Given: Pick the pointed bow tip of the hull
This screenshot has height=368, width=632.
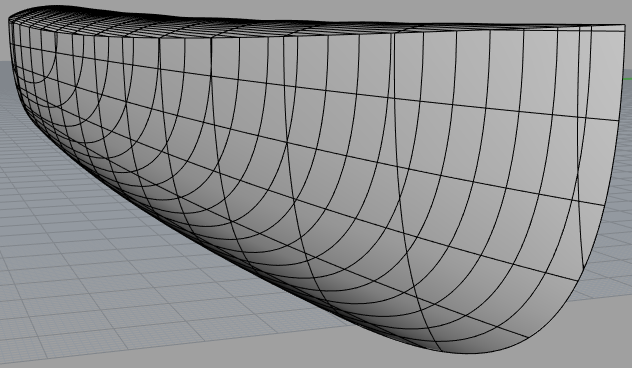Looking at the screenshot, I should (11, 19).
